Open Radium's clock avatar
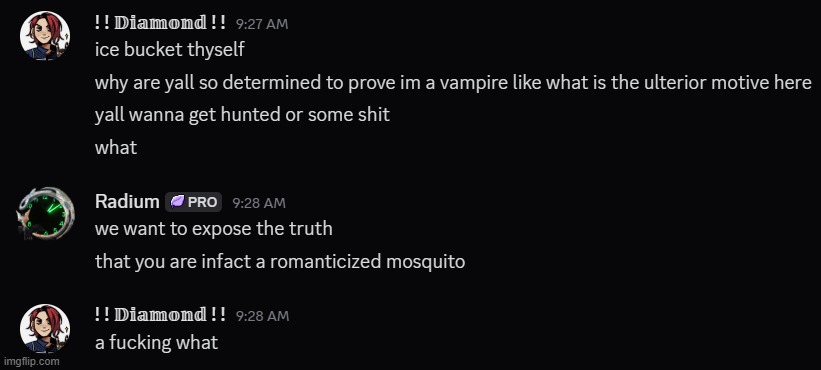This screenshot has width=821, height=370. [46, 214]
